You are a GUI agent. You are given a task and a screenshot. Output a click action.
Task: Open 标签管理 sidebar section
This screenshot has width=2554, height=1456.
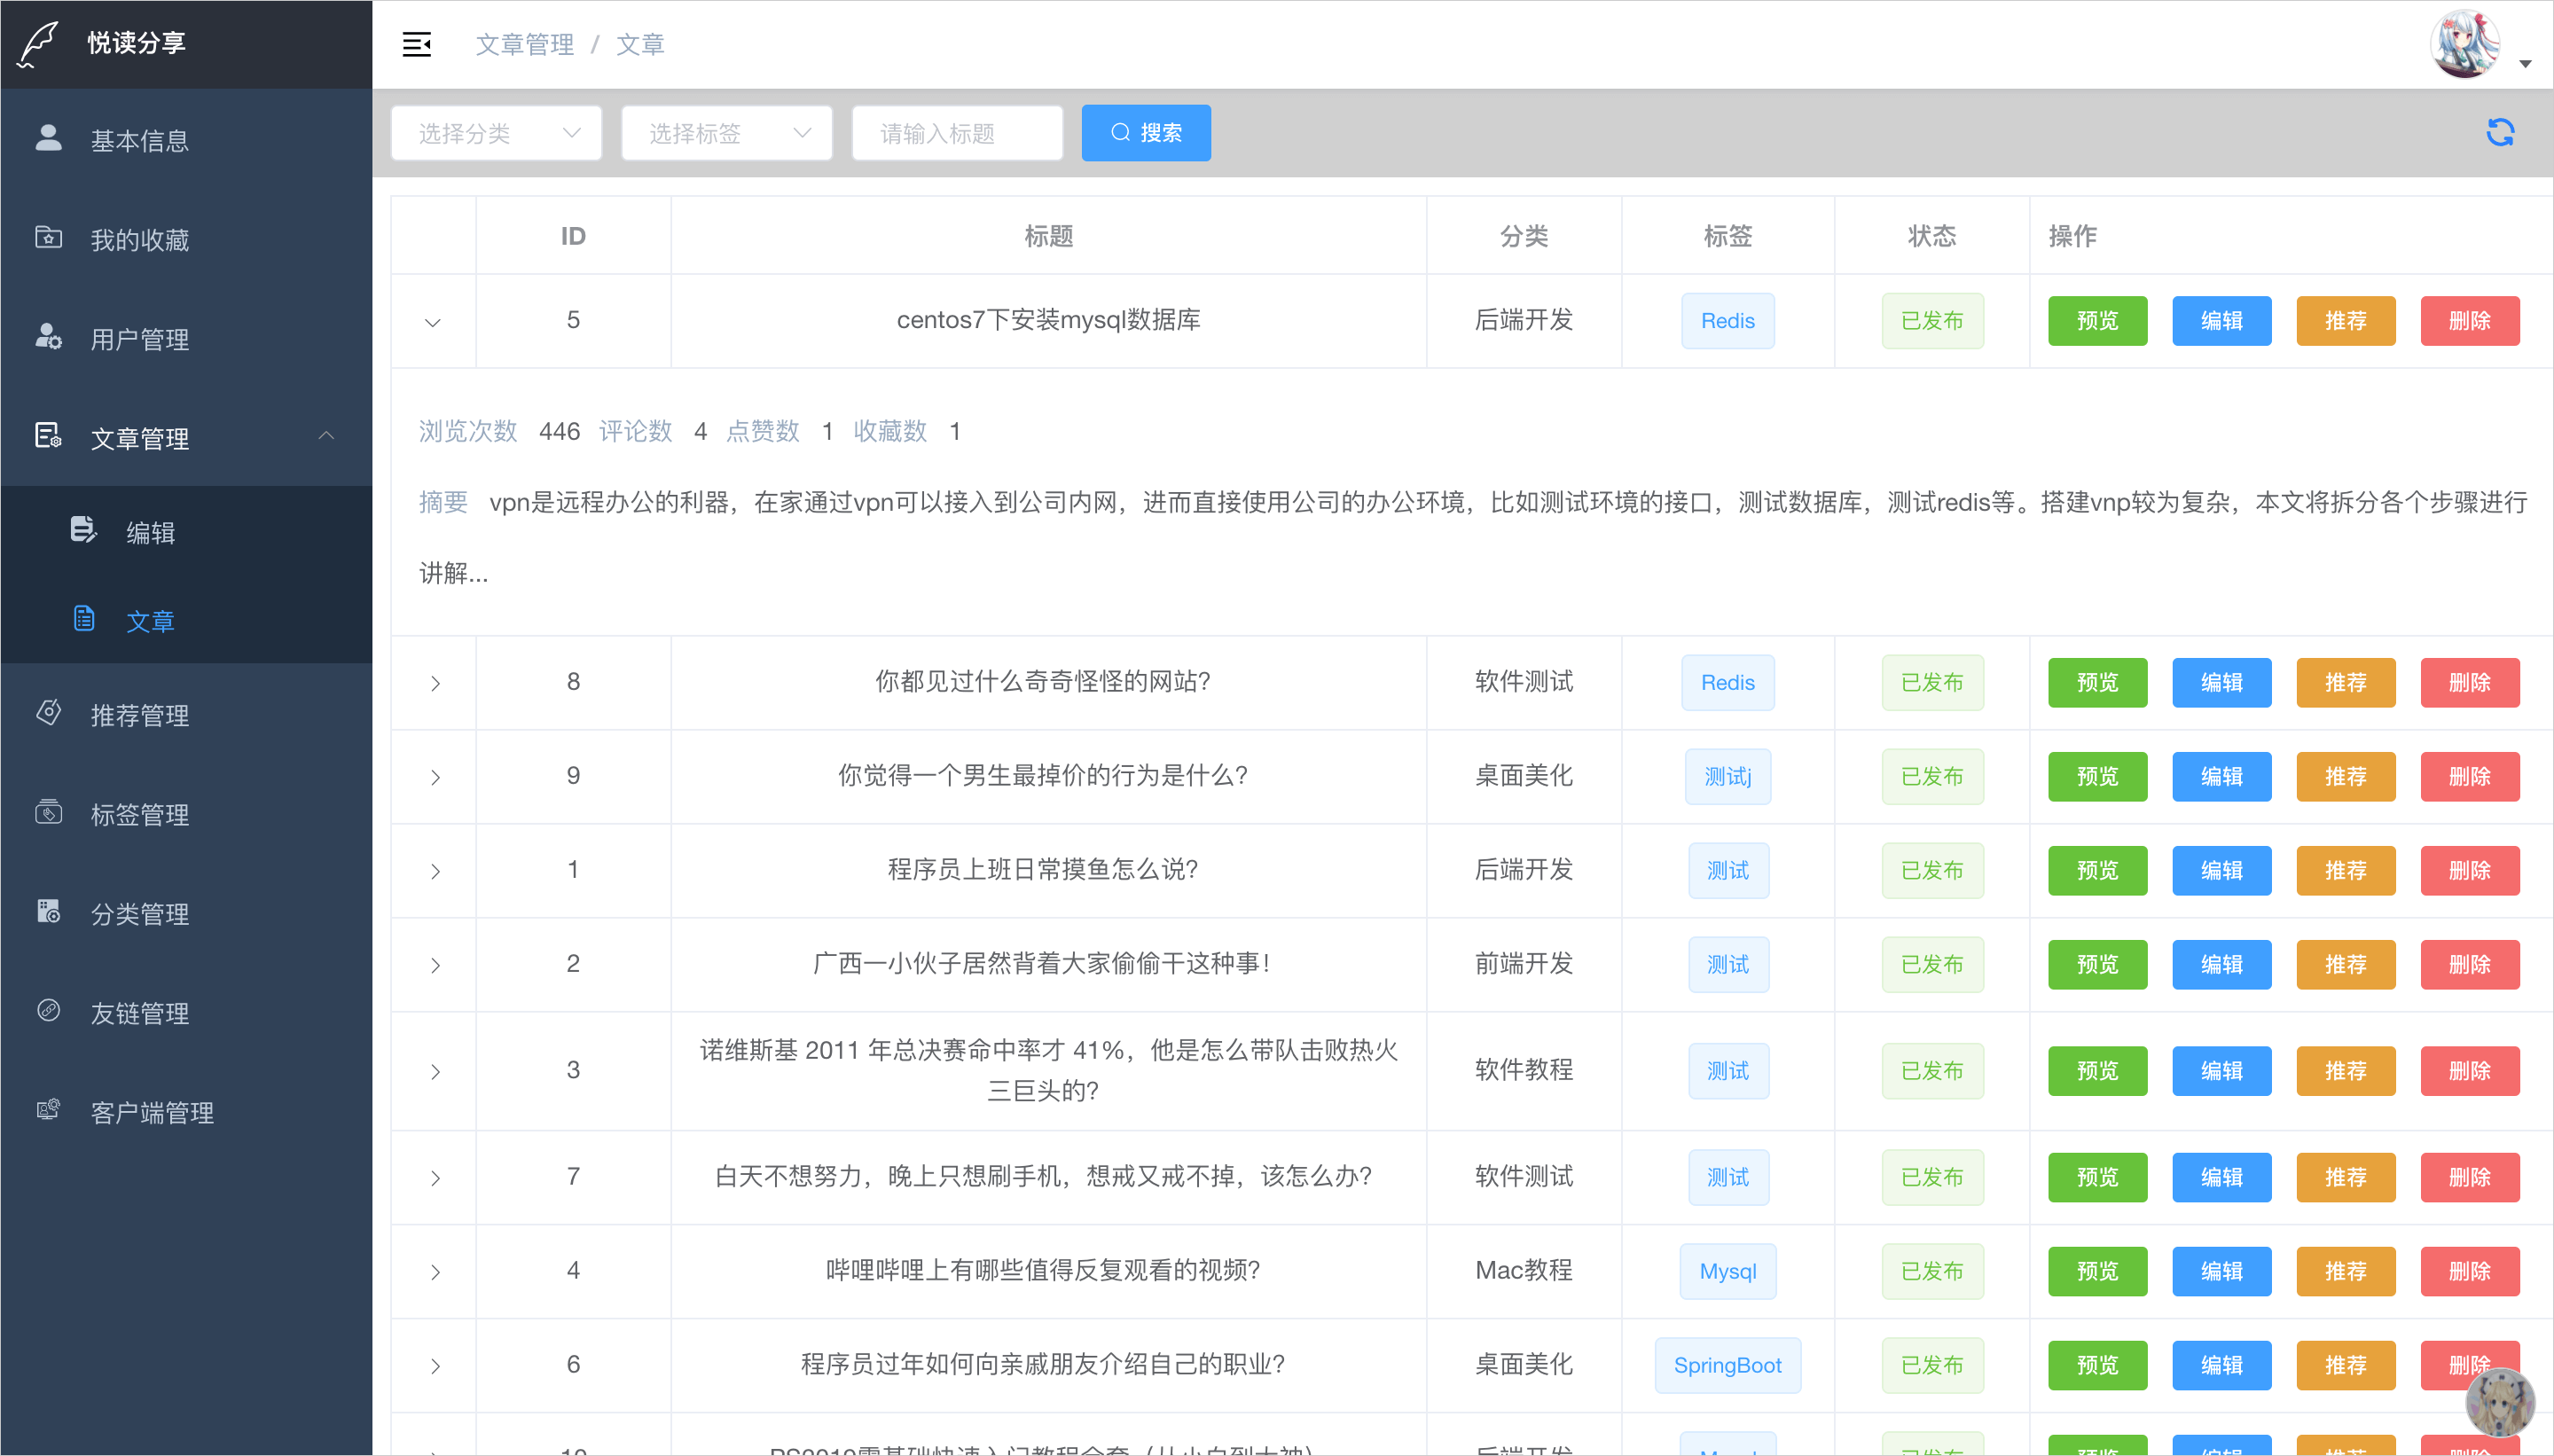click(139, 814)
